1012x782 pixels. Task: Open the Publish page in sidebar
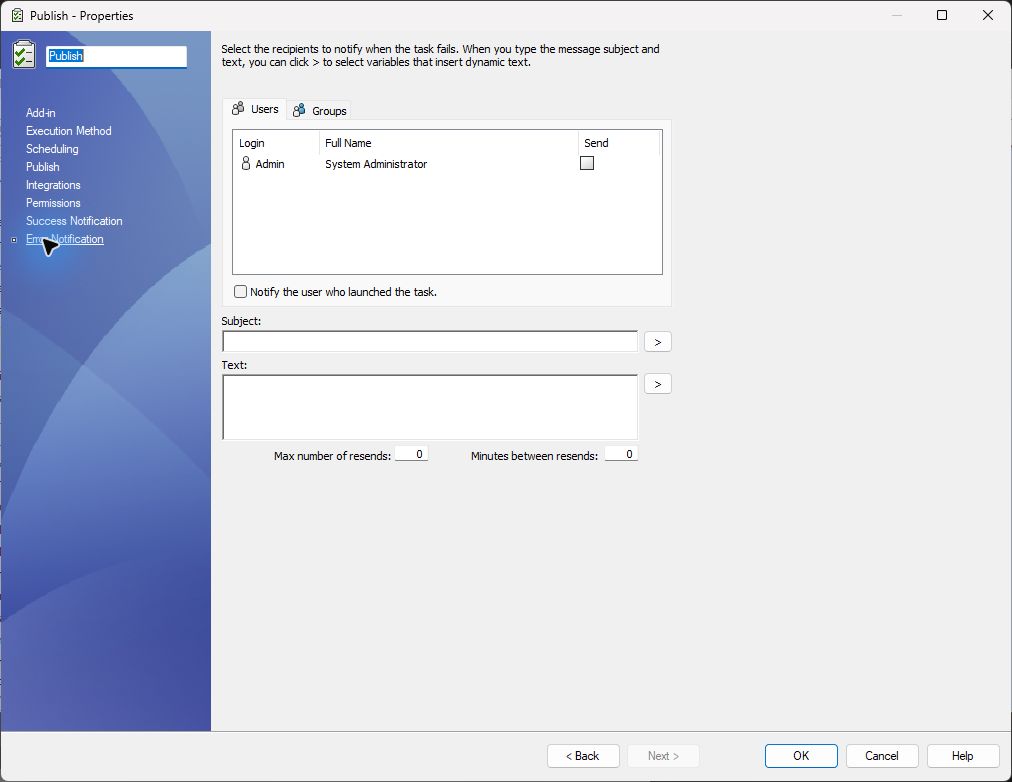point(43,167)
